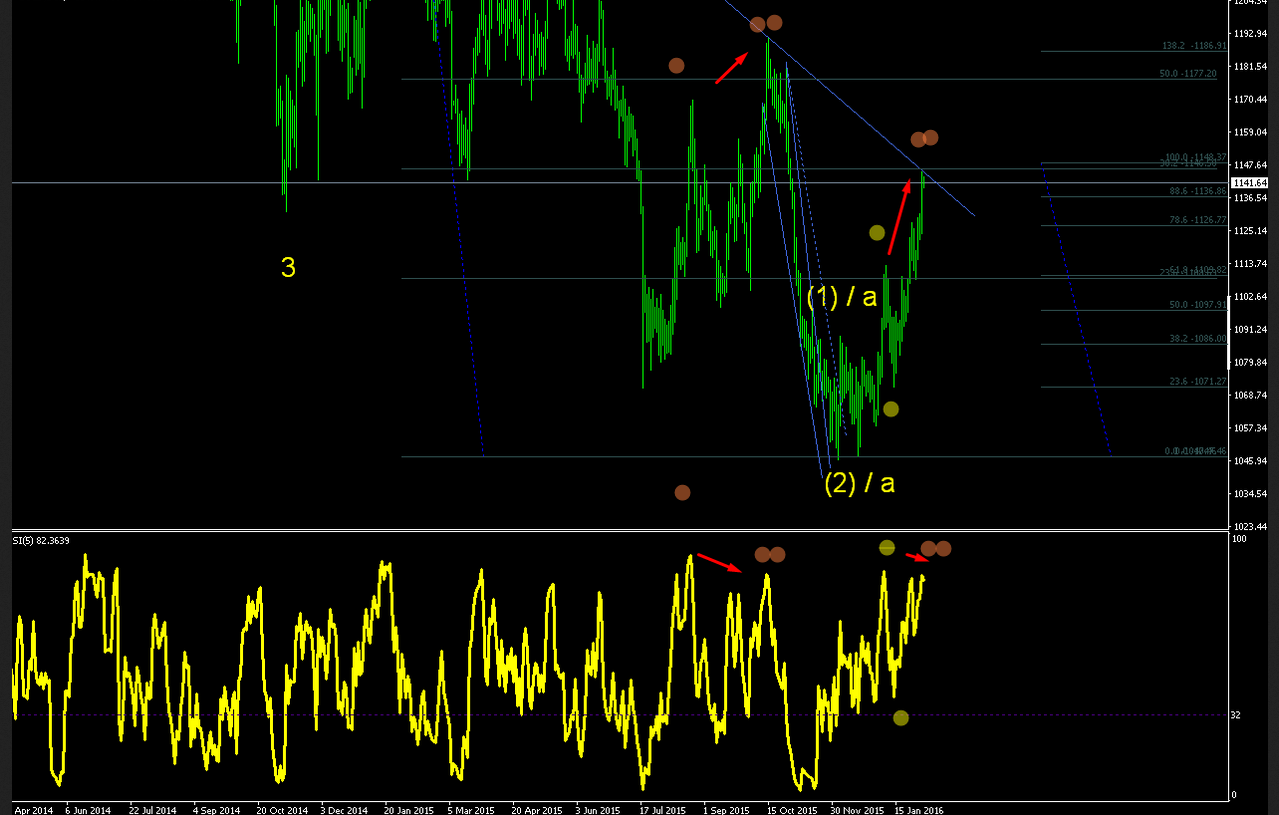Click the current price tag 1141.64
Screen dimensions: 1279x815
pyautogui.click(x=1250, y=183)
